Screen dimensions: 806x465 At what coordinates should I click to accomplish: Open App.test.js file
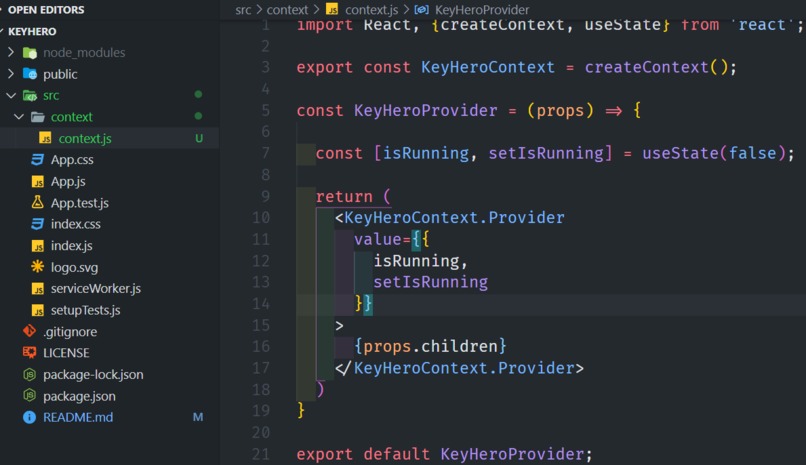tap(80, 203)
